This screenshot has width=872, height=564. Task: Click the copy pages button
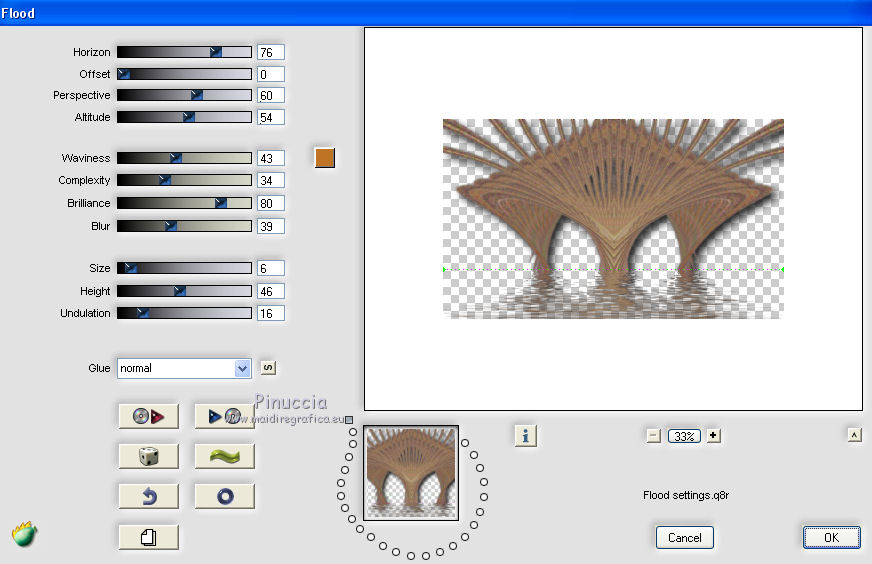pyautogui.click(x=148, y=537)
